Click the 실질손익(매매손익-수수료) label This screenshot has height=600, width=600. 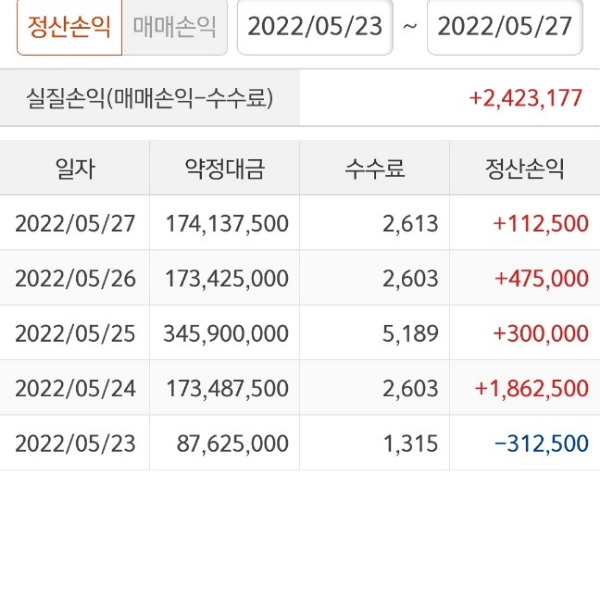tap(150, 98)
